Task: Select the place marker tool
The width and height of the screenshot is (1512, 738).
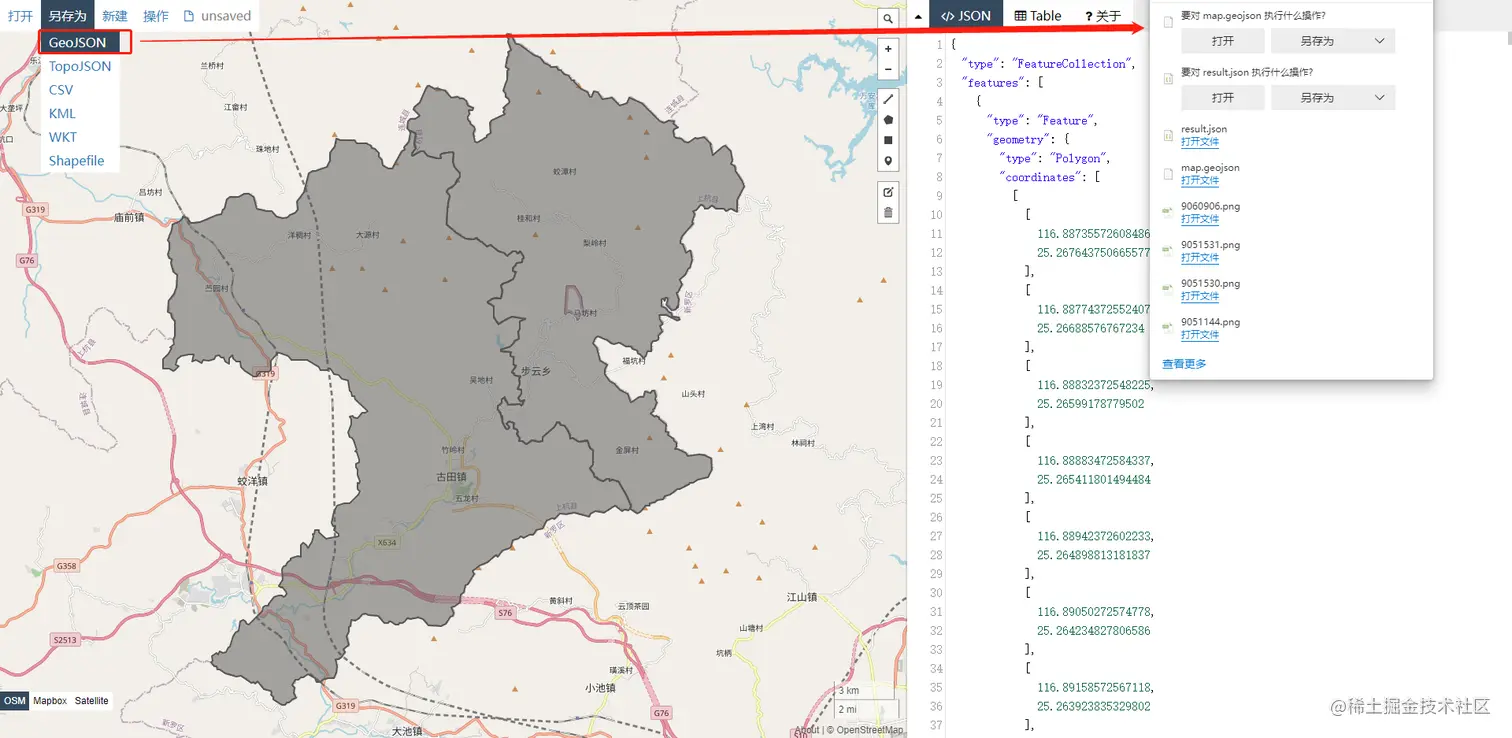Action: [887, 160]
